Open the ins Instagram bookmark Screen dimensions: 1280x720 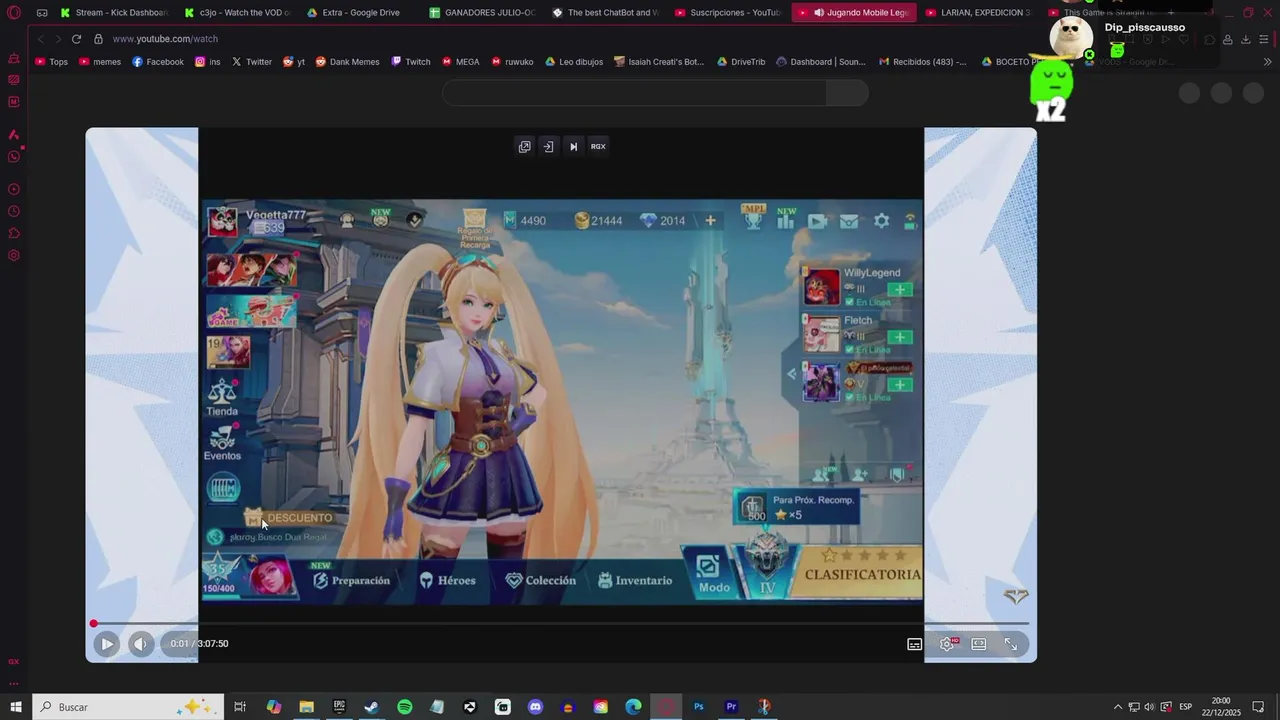pyautogui.click(x=208, y=62)
